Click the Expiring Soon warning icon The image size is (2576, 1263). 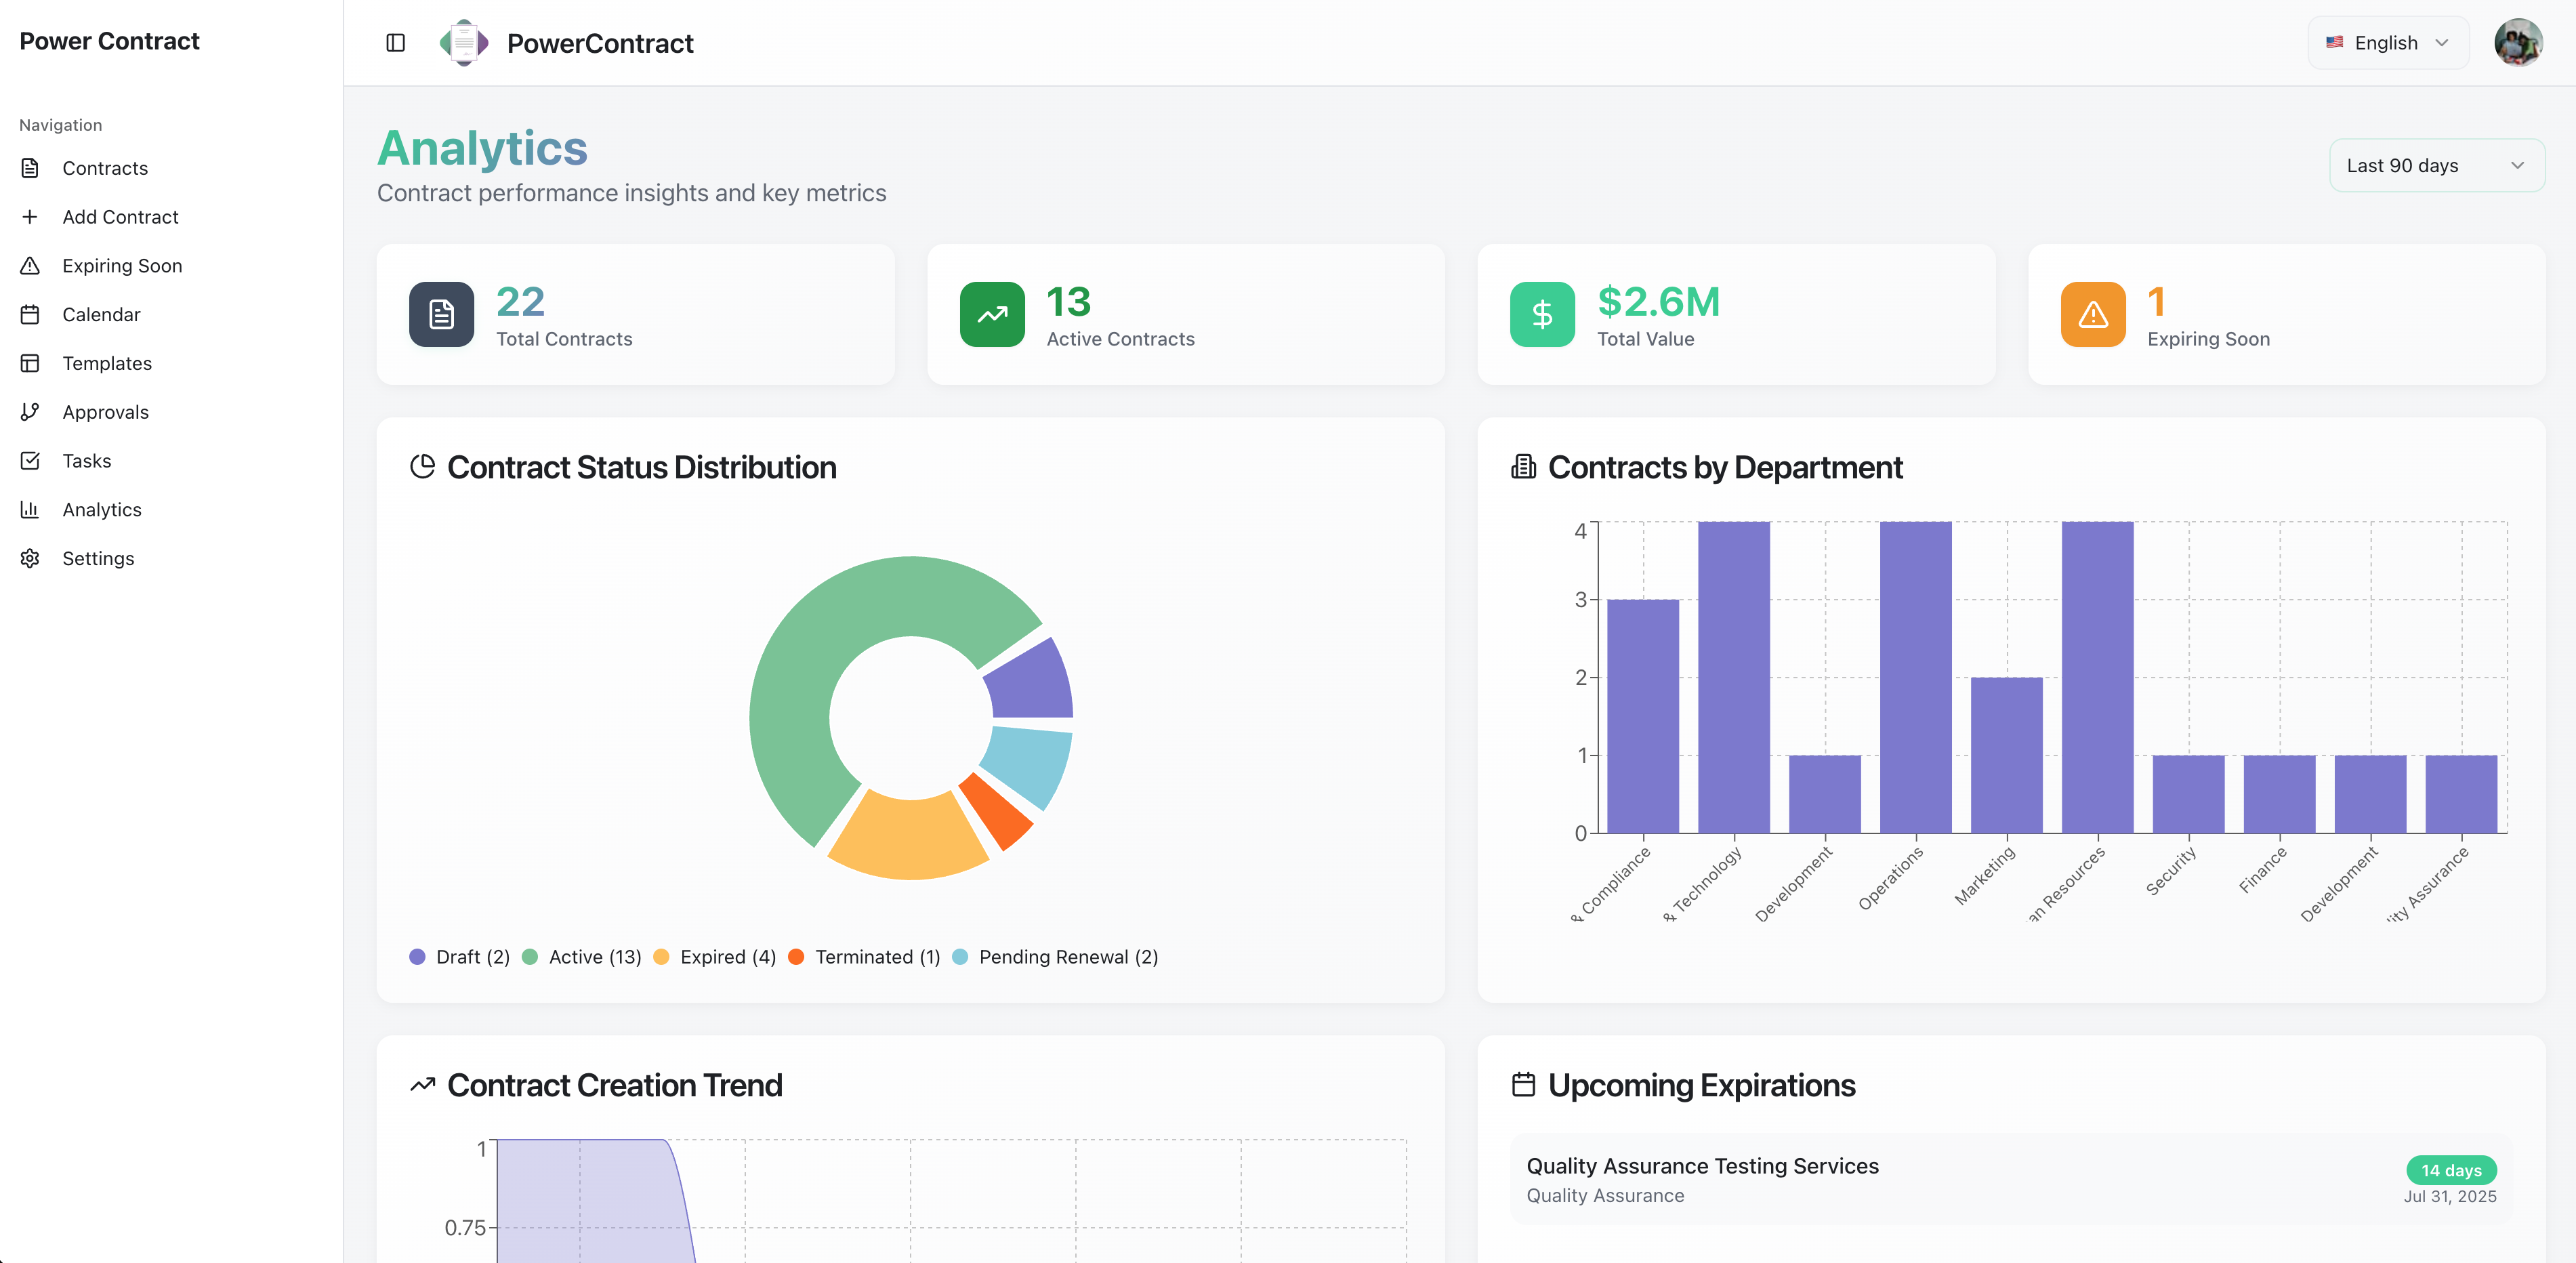tap(2092, 315)
